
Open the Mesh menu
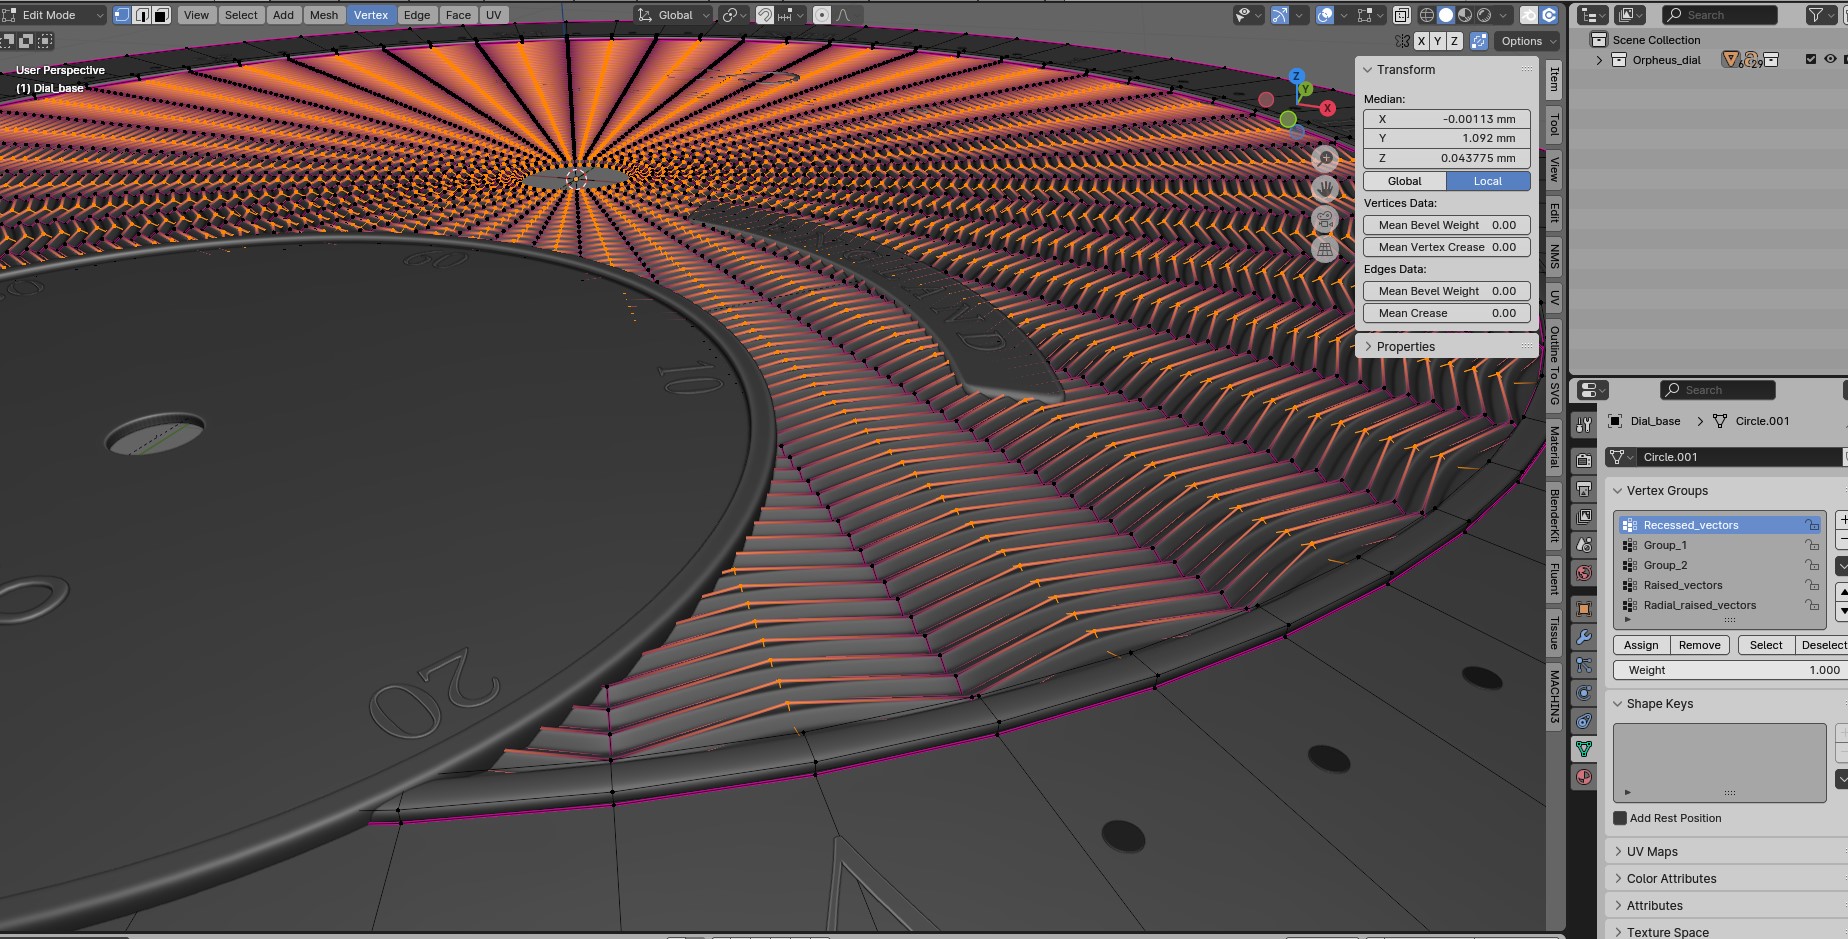click(323, 15)
